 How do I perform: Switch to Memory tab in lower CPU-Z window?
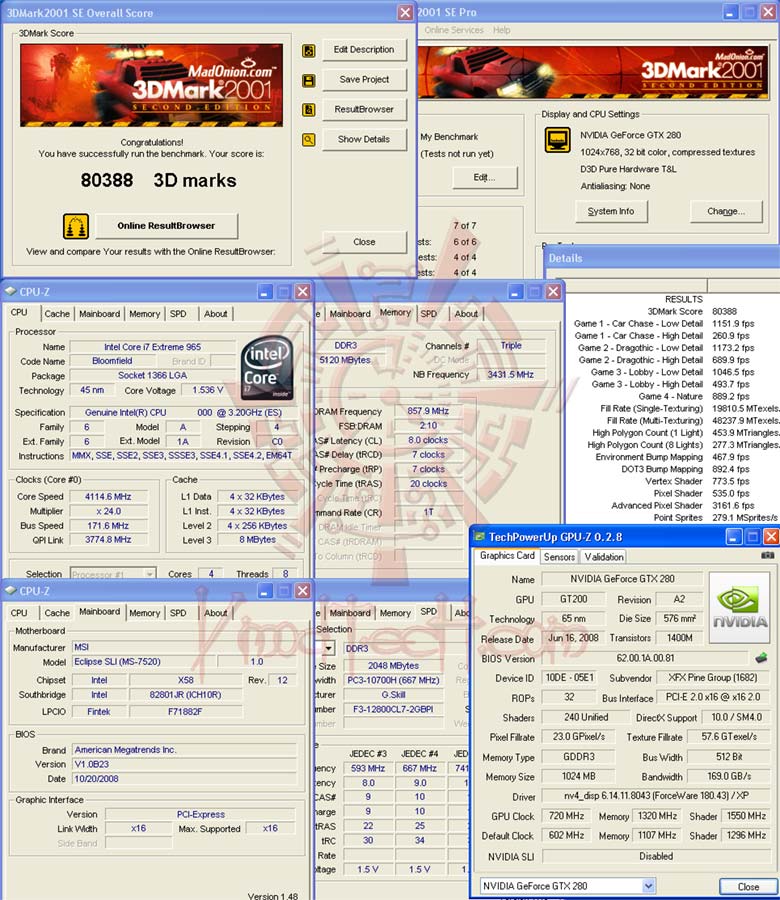(x=145, y=613)
